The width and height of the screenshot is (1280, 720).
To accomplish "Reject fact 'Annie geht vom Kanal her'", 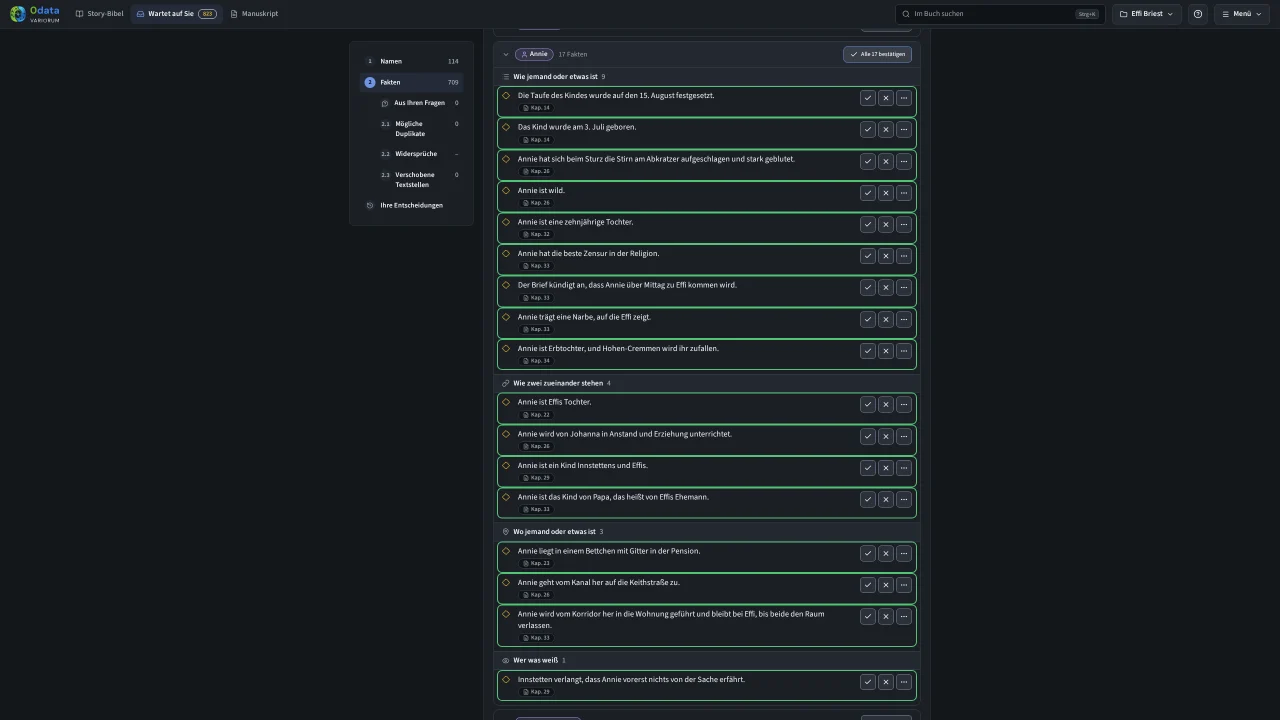I will coord(886,585).
